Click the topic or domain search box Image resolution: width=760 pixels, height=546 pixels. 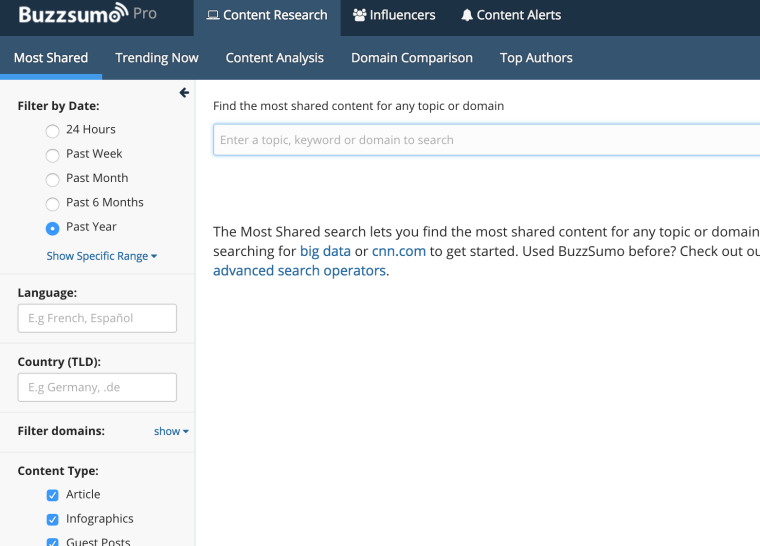tap(486, 140)
